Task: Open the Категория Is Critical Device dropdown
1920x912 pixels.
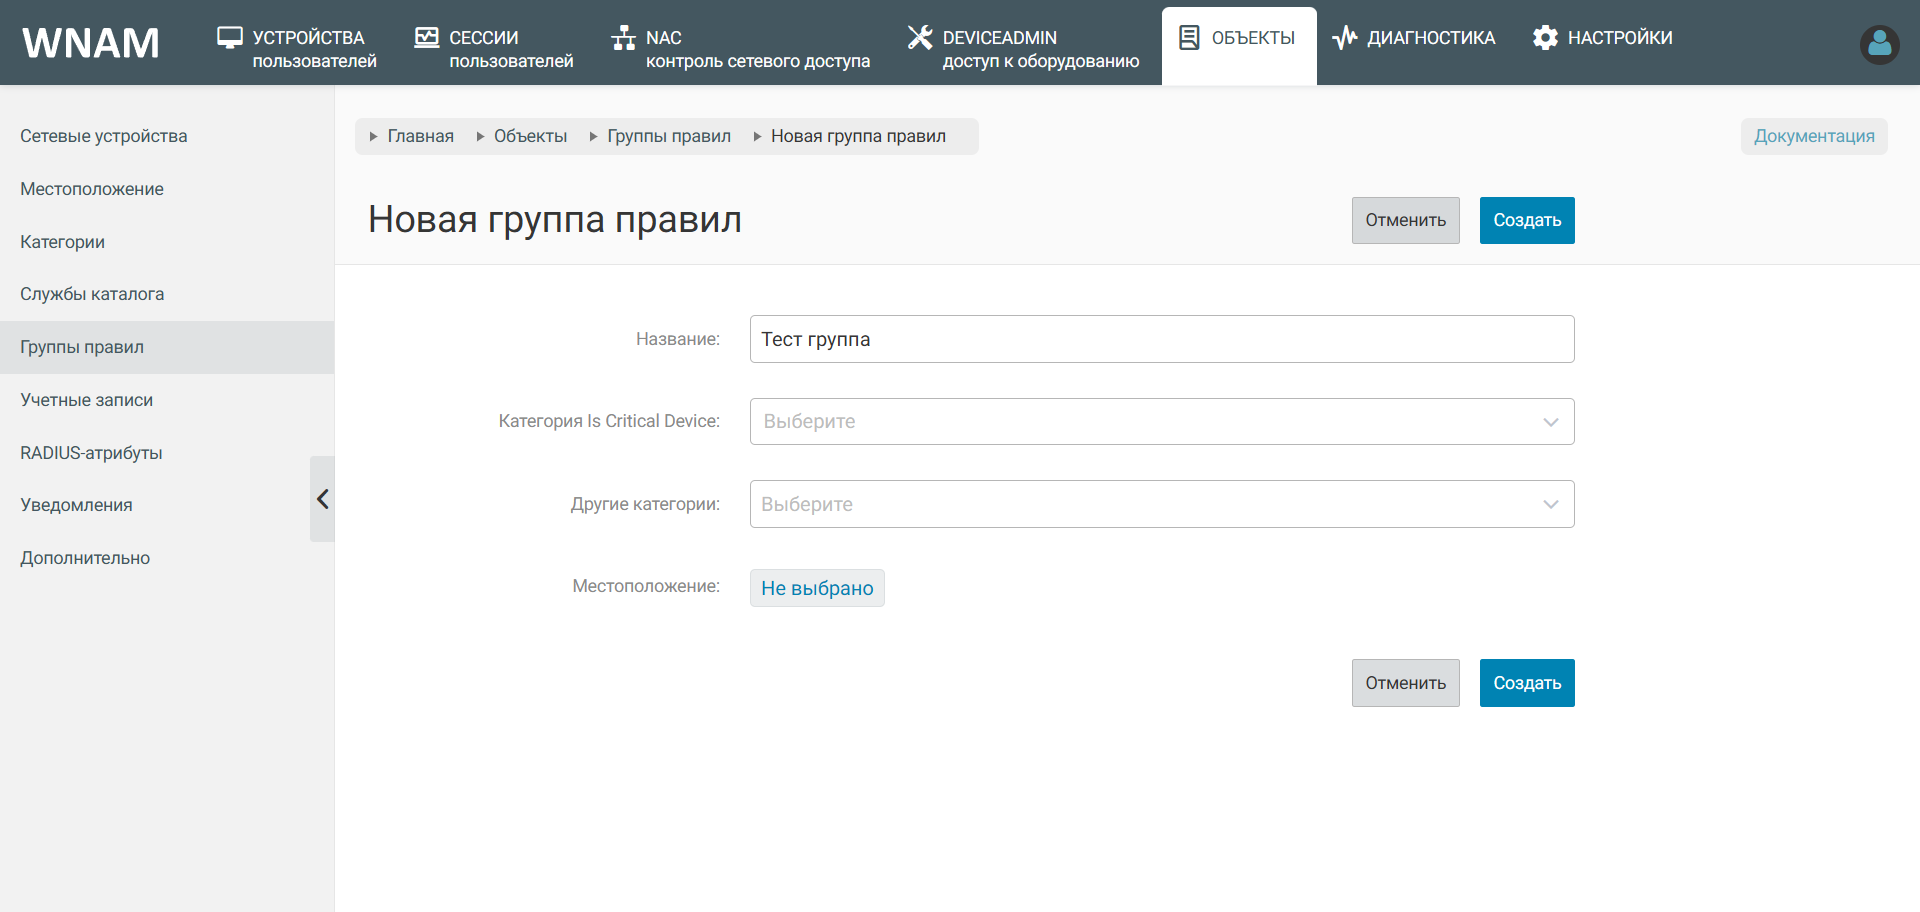Action: tap(1161, 422)
